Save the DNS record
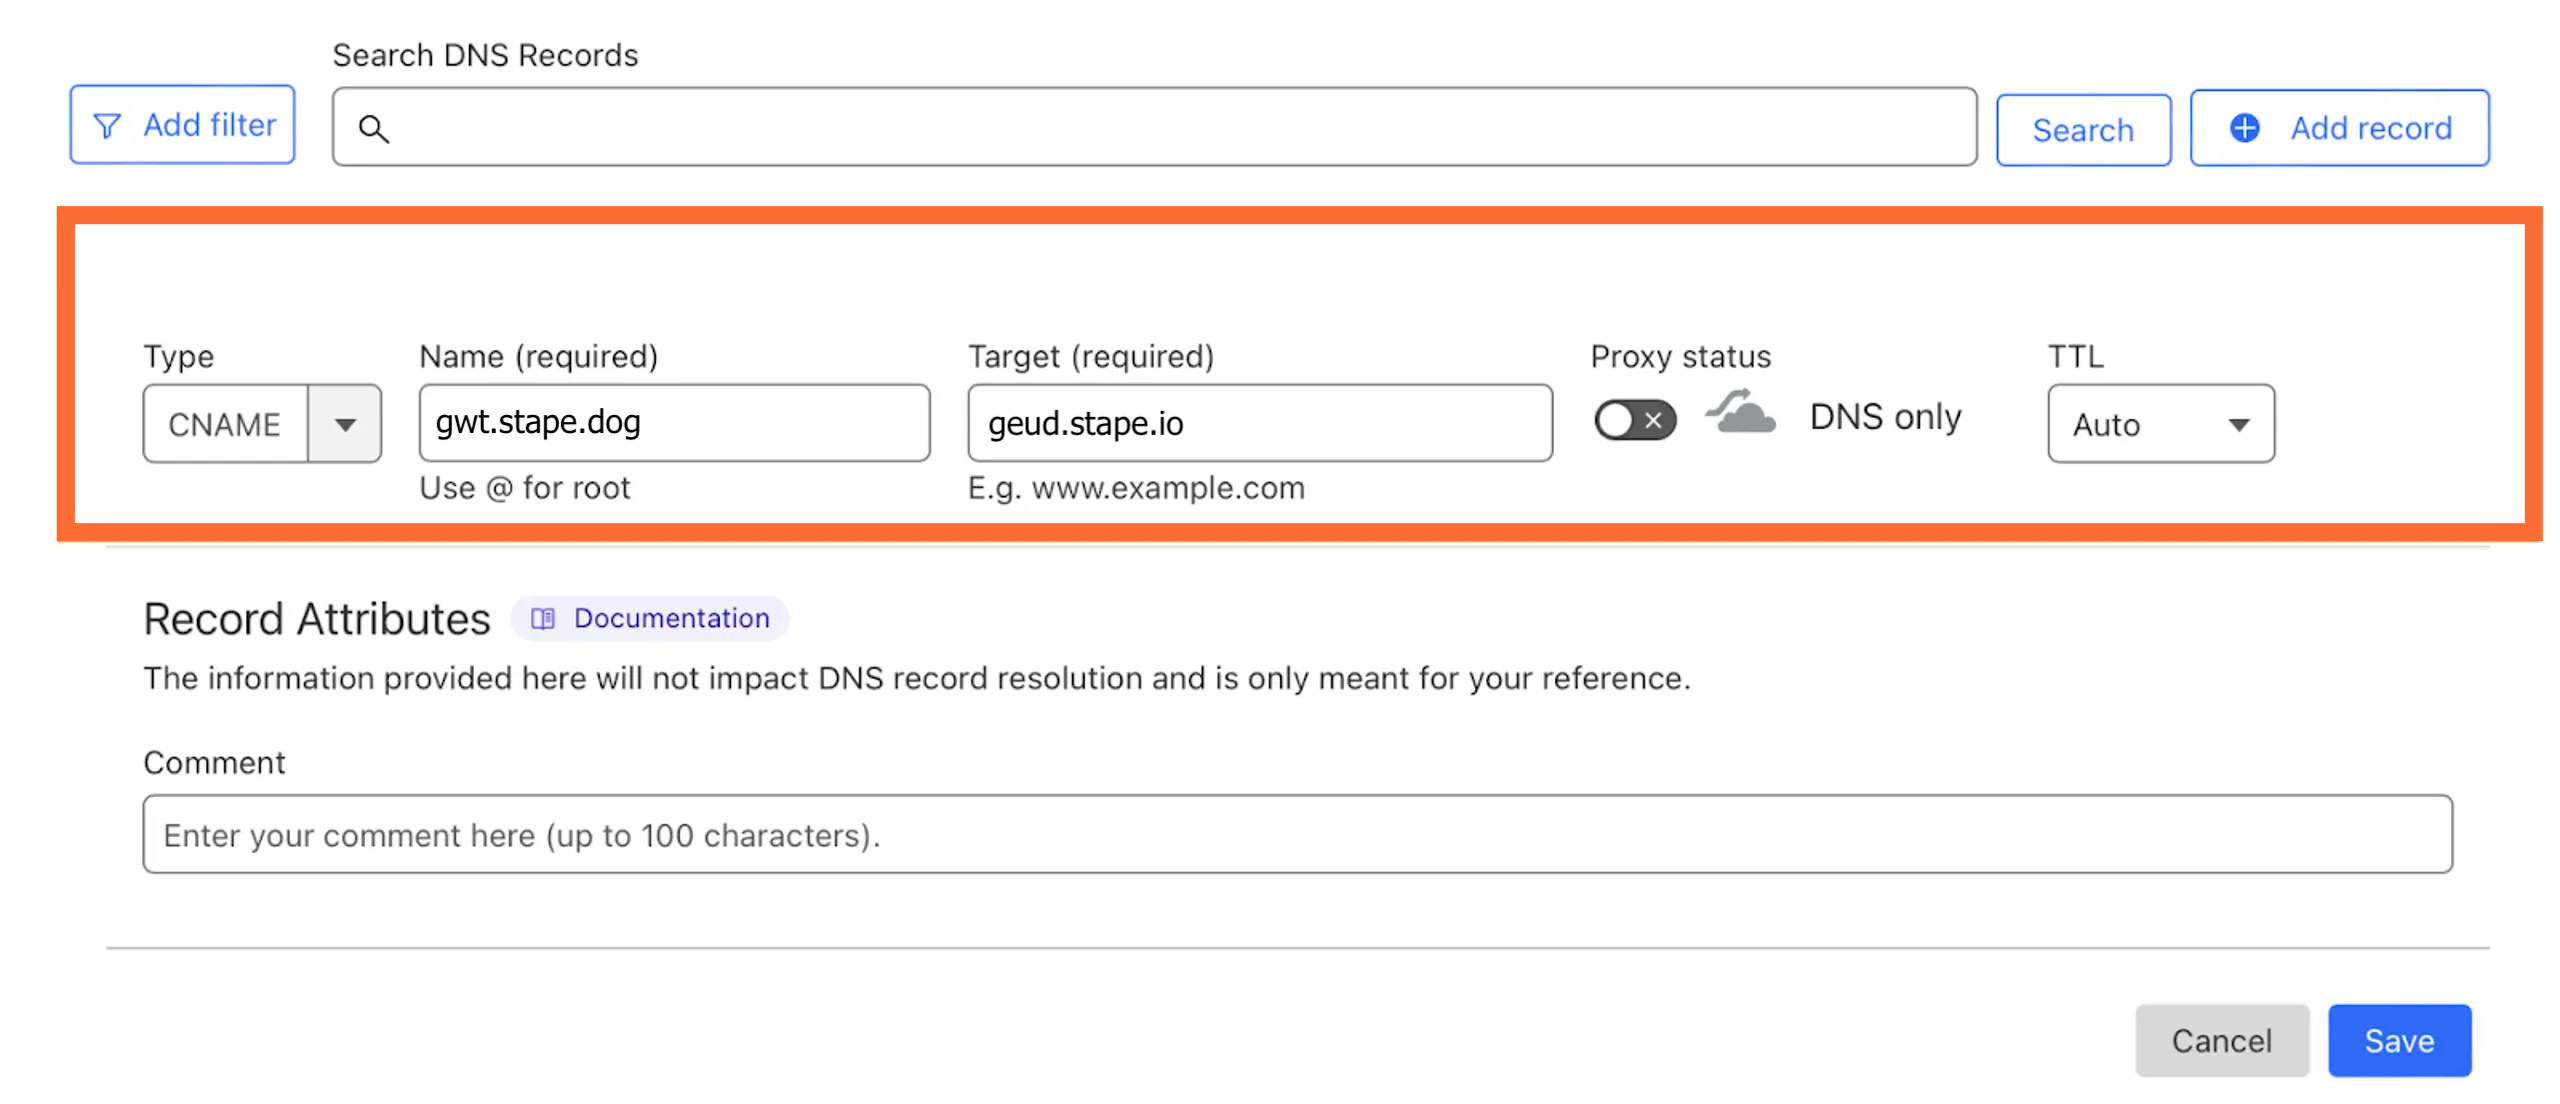Screen dimensions: 2560x1104 click(x=2398, y=1040)
